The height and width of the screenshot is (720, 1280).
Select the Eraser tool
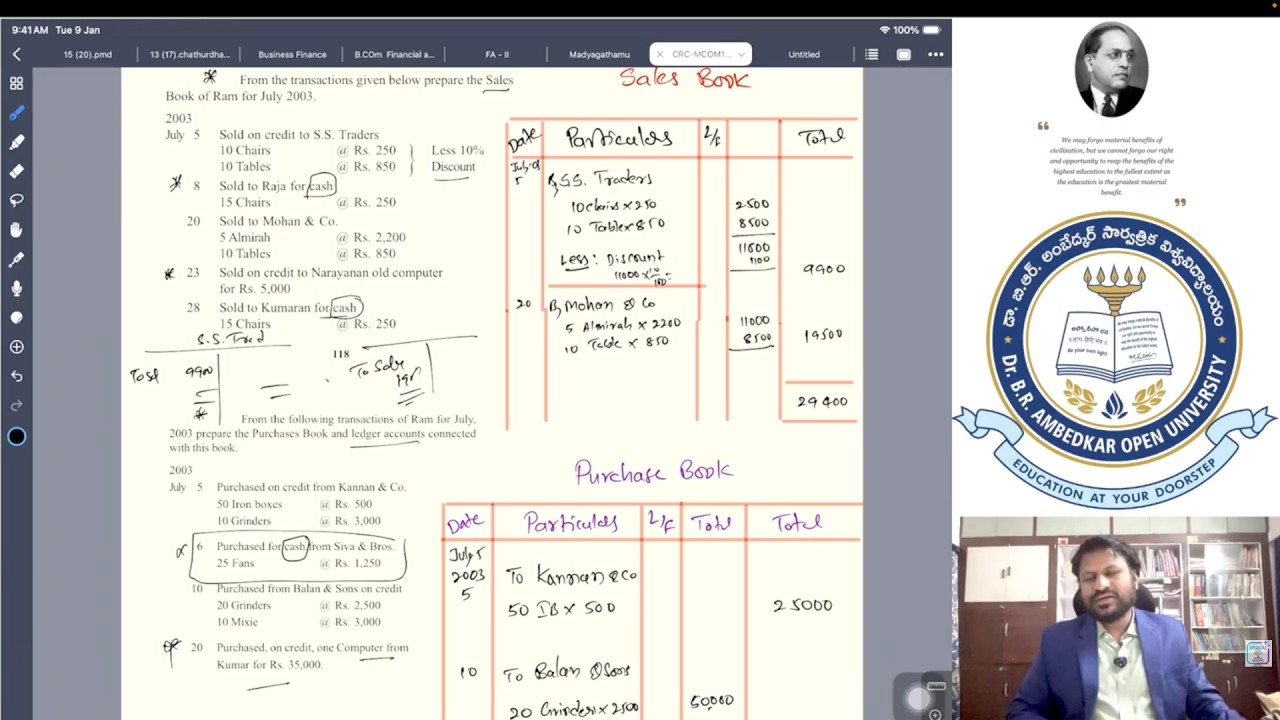click(x=16, y=171)
